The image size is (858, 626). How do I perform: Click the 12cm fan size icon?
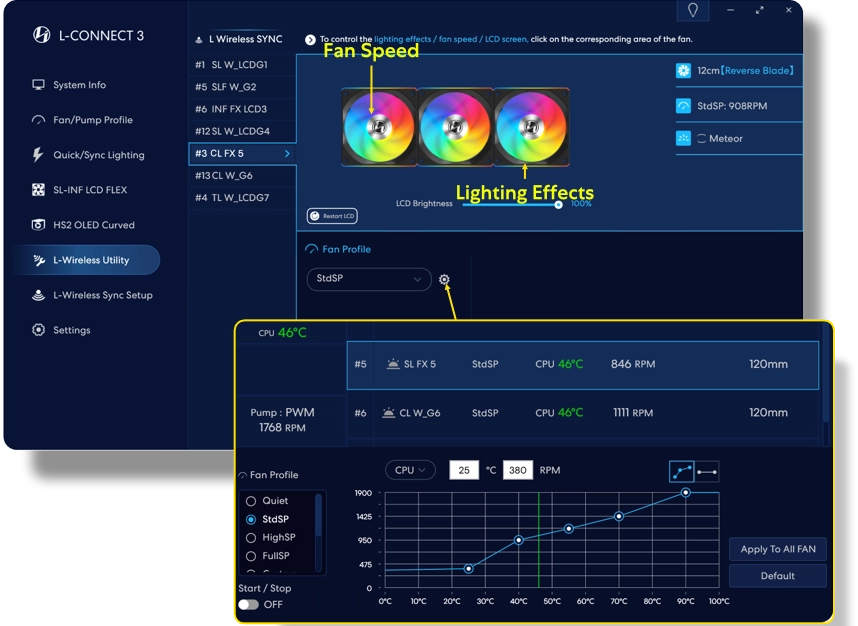(683, 71)
